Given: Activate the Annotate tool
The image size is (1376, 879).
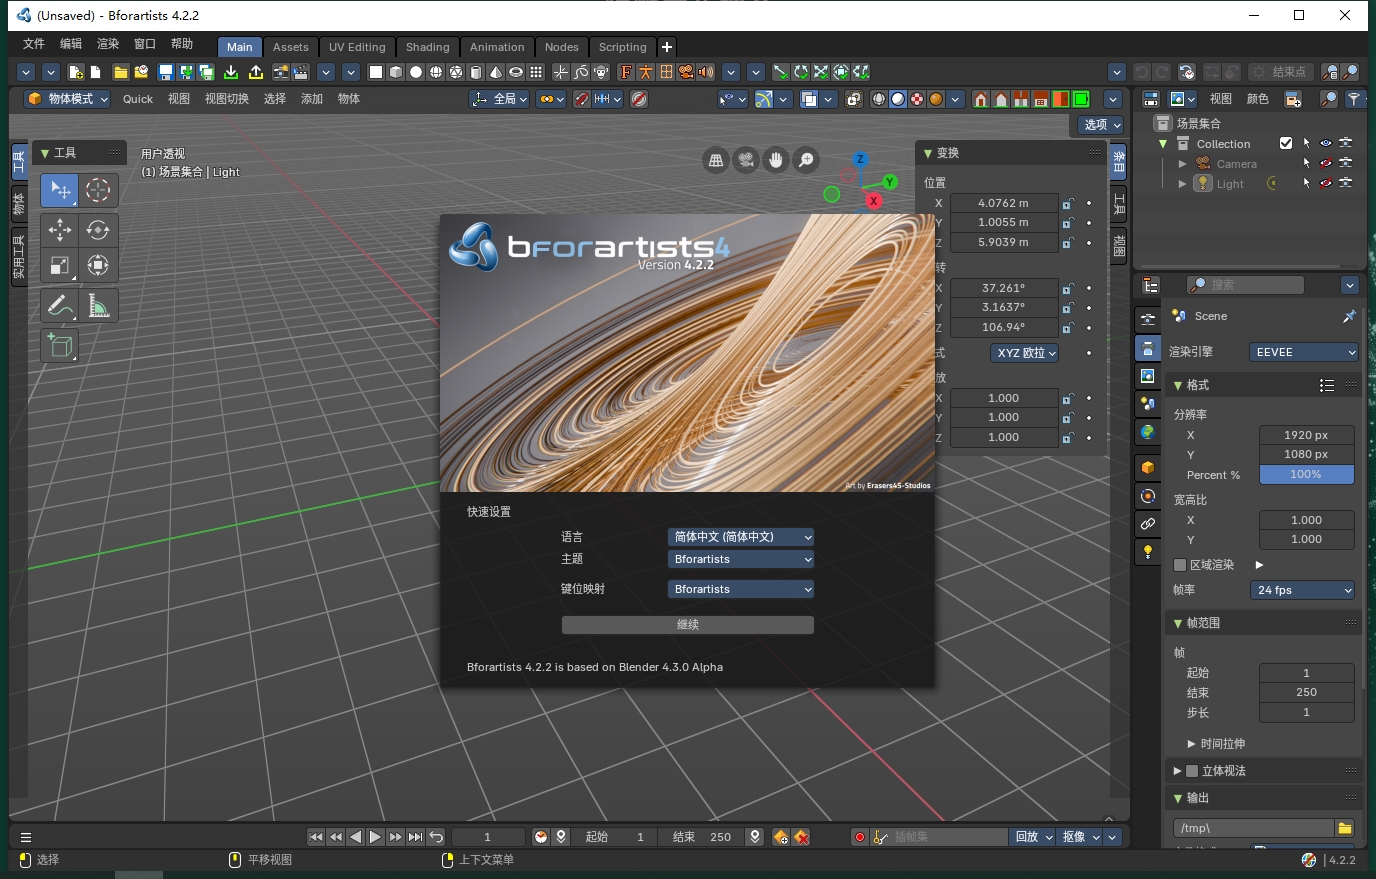Looking at the screenshot, I should 59,305.
